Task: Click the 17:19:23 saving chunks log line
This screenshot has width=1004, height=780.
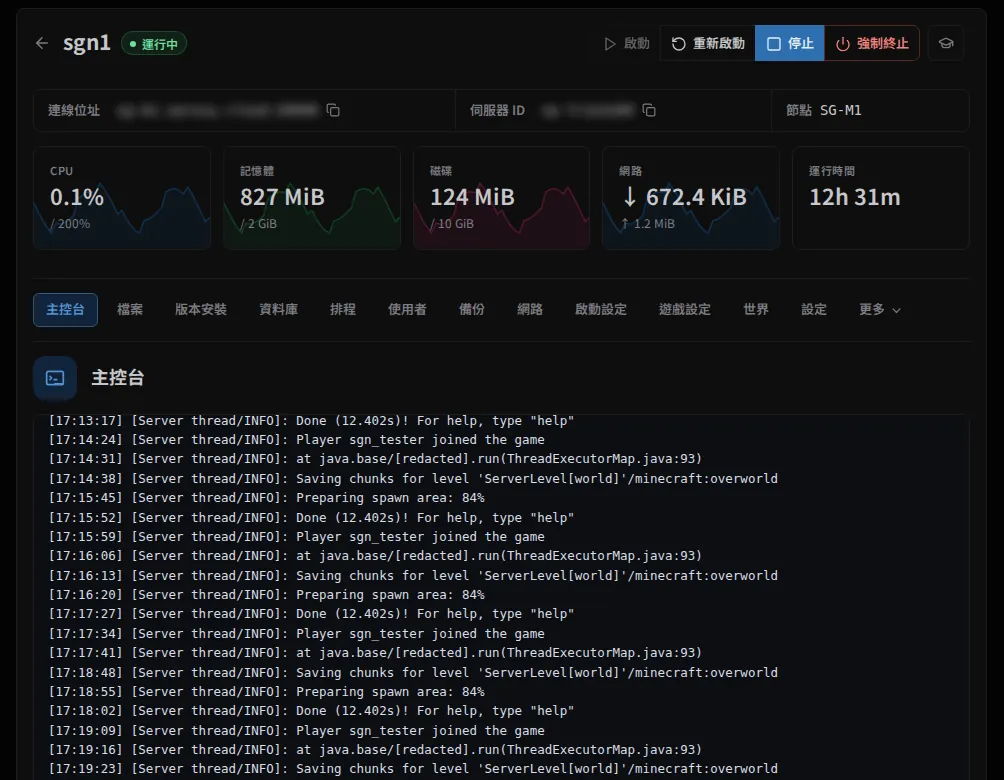Action: click(413, 768)
